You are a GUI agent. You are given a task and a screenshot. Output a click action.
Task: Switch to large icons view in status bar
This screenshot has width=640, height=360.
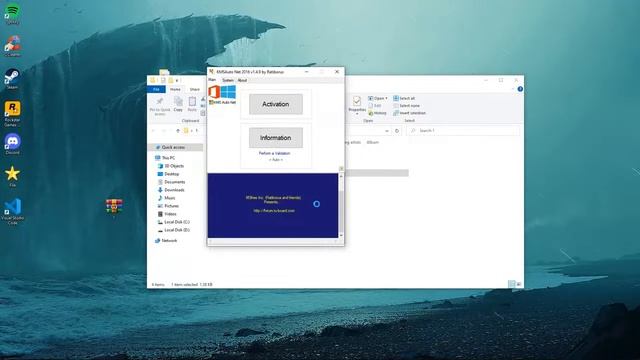519,284
